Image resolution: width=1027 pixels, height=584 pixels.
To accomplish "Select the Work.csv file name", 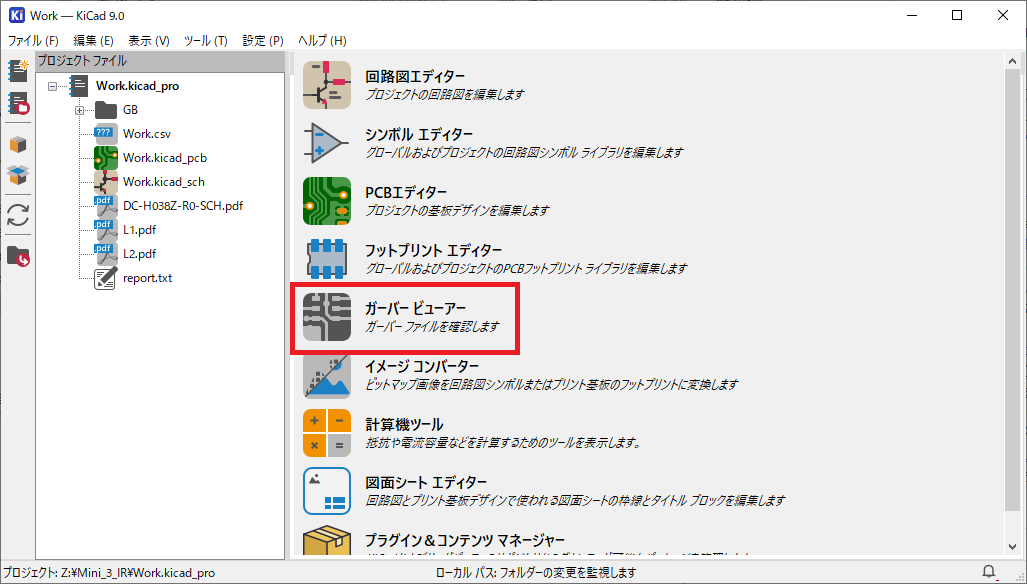I will point(147,134).
